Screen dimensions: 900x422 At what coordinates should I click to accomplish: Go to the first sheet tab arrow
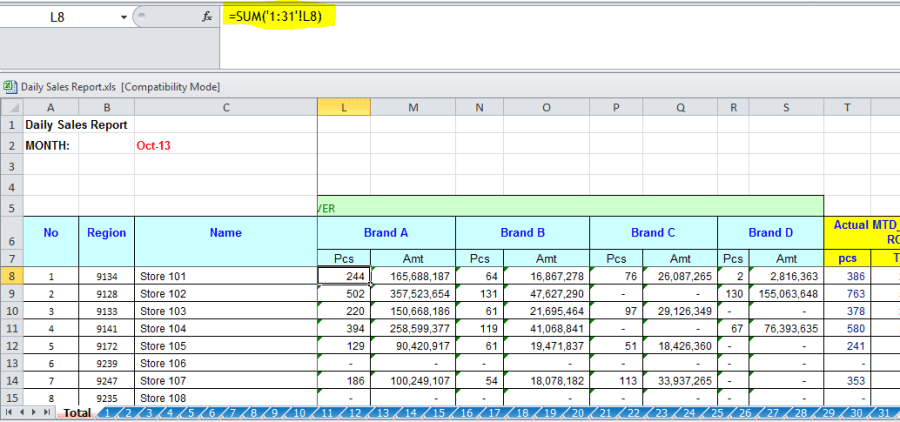[x=9, y=412]
